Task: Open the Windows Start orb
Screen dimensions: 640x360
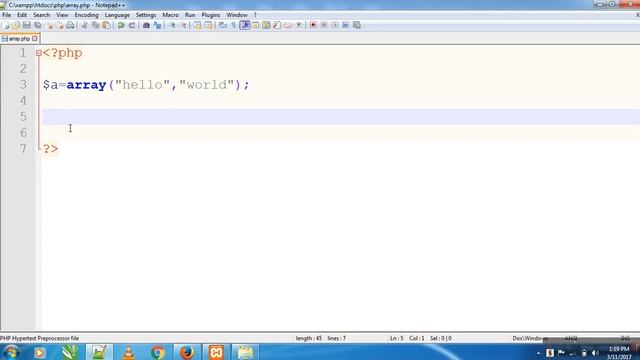Action: pos(11,352)
